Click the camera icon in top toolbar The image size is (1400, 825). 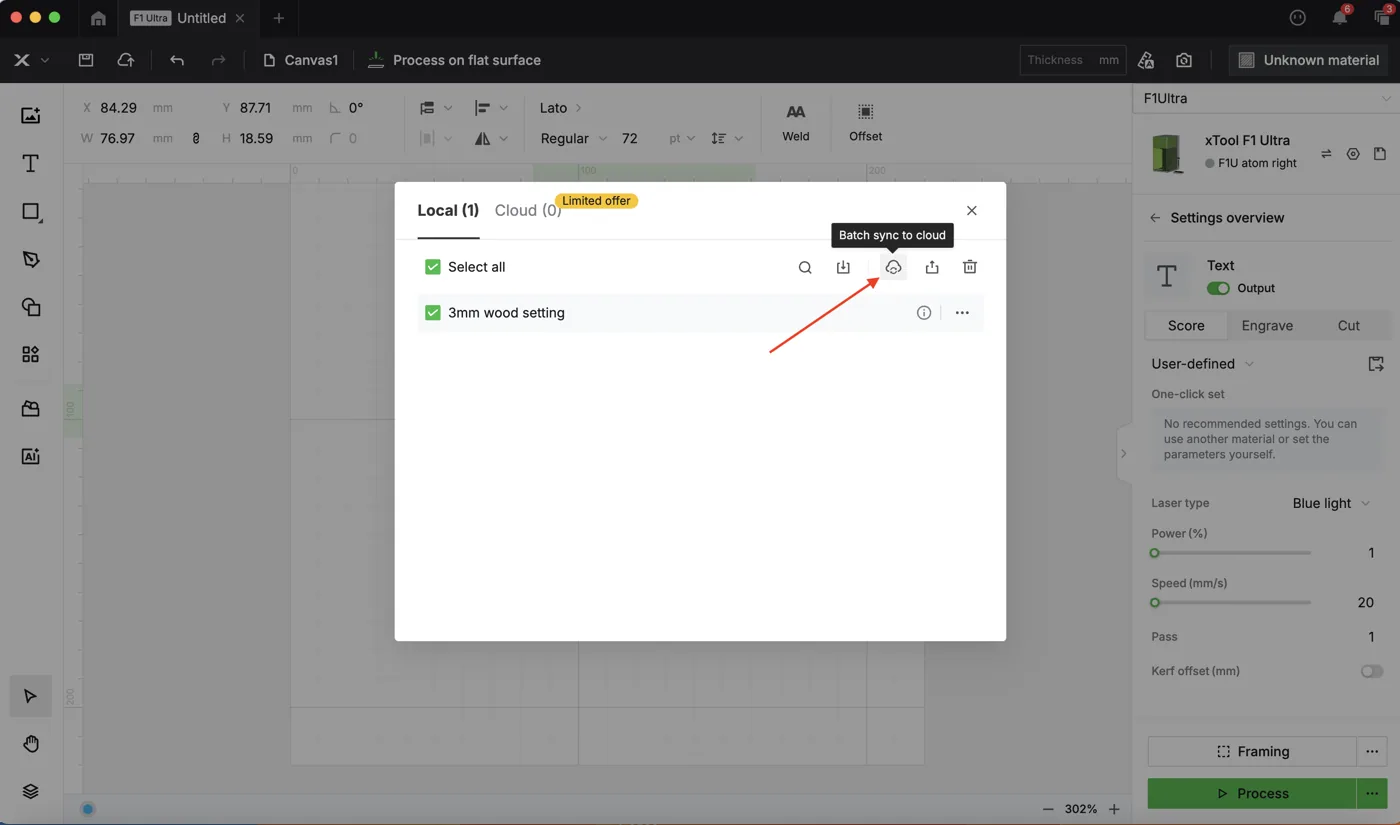pos(1184,60)
